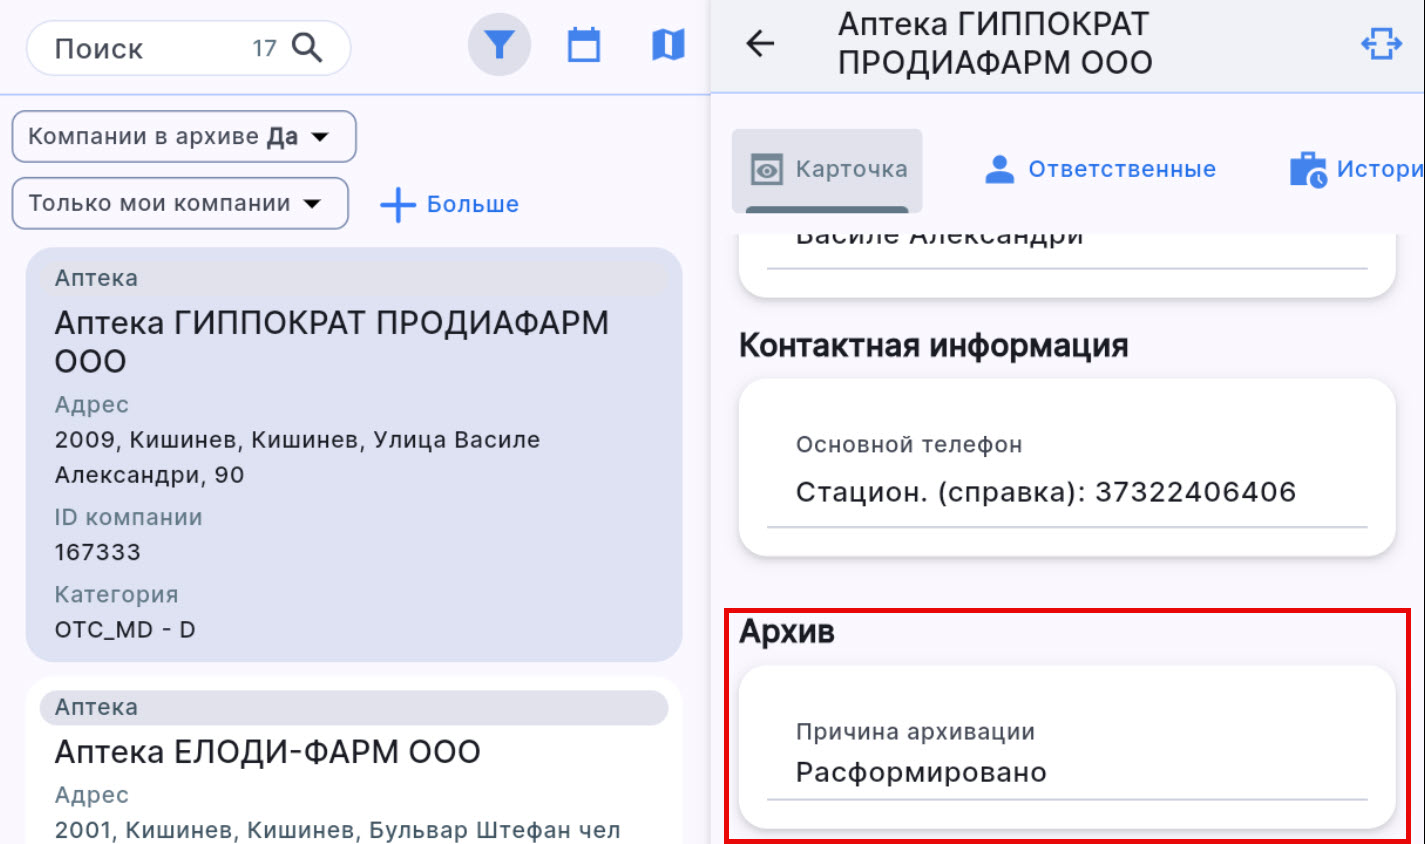The height and width of the screenshot is (844, 1425).
Task: Click the Больше button with plus sign
Action: tap(447, 203)
